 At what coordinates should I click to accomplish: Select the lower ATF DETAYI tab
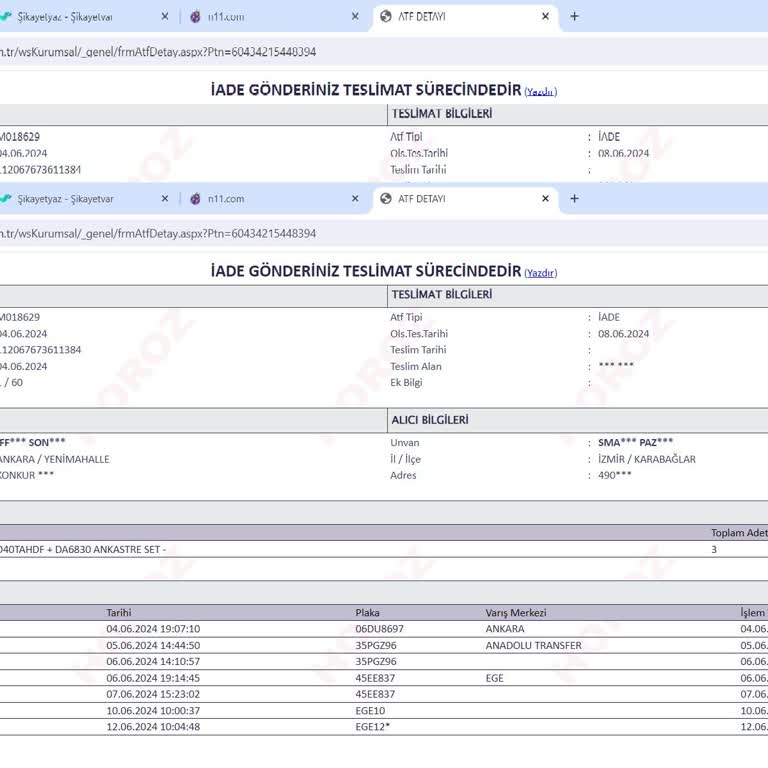[x=465, y=198]
